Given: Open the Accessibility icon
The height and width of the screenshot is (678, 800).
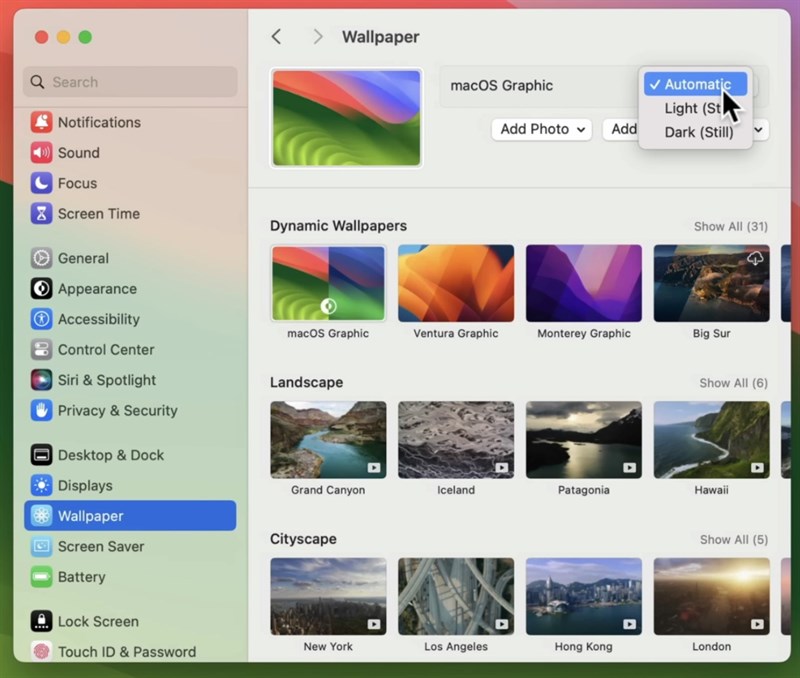Looking at the screenshot, I should [41, 319].
